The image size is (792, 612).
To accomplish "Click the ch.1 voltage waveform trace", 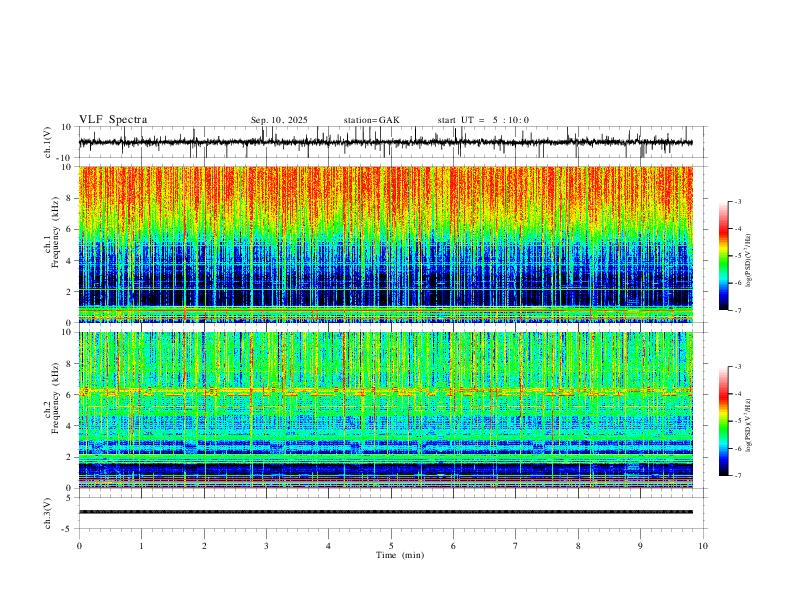I will click(x=385, y=142).
